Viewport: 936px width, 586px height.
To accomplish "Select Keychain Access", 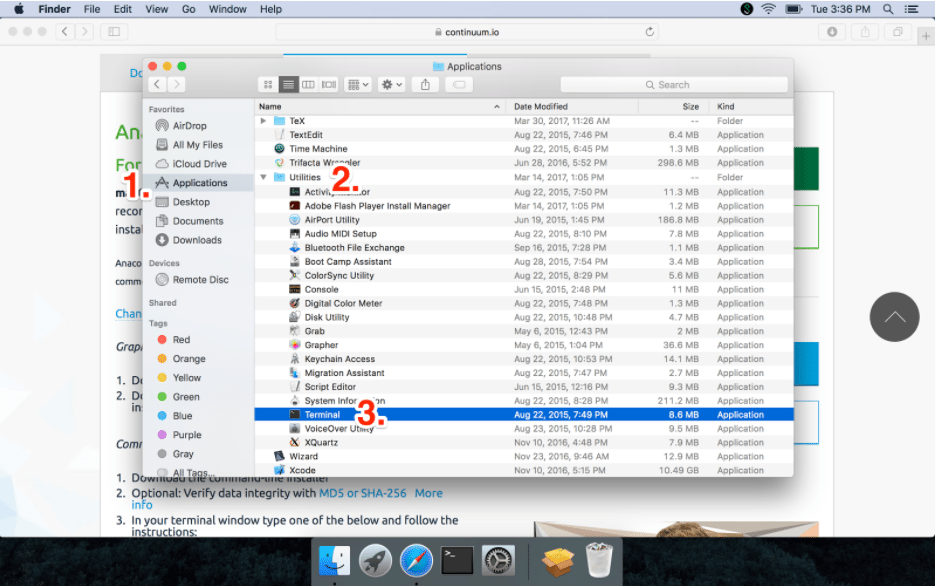I will point(524,359).
